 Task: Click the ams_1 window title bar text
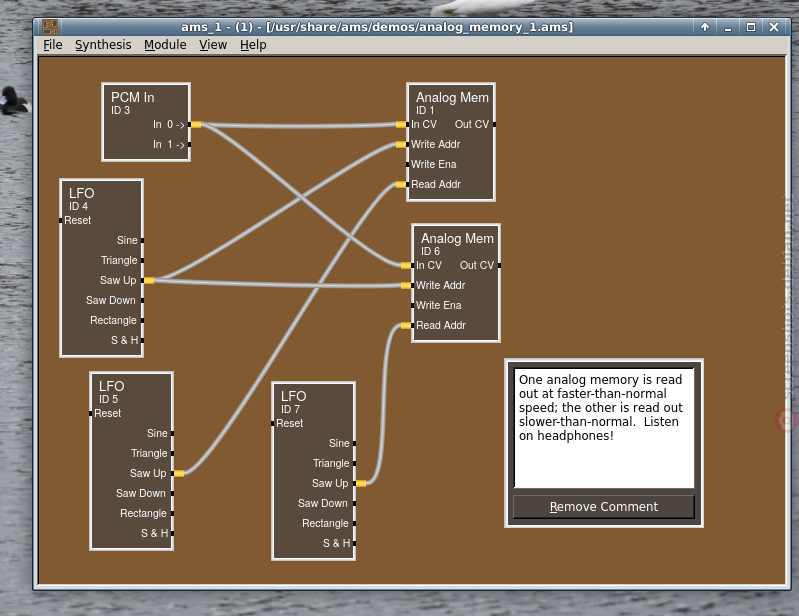click(x=377, y=27)
